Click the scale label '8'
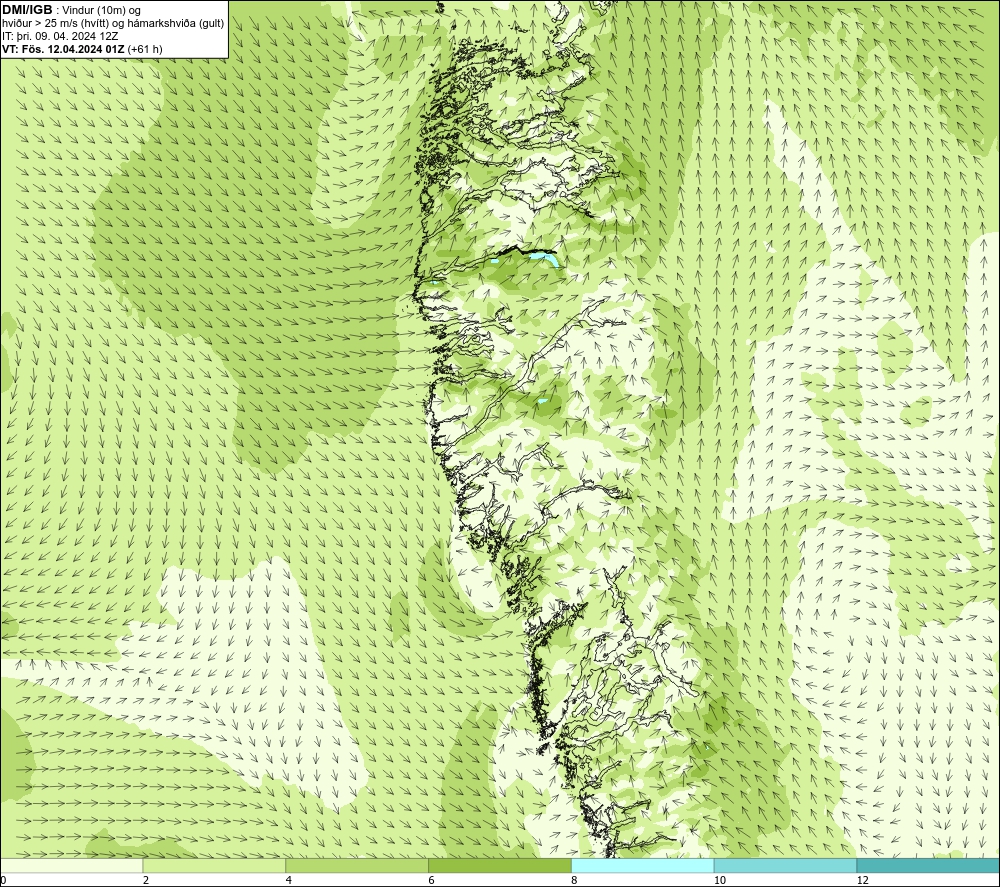 pyautogui.click(x=575, y=881)
